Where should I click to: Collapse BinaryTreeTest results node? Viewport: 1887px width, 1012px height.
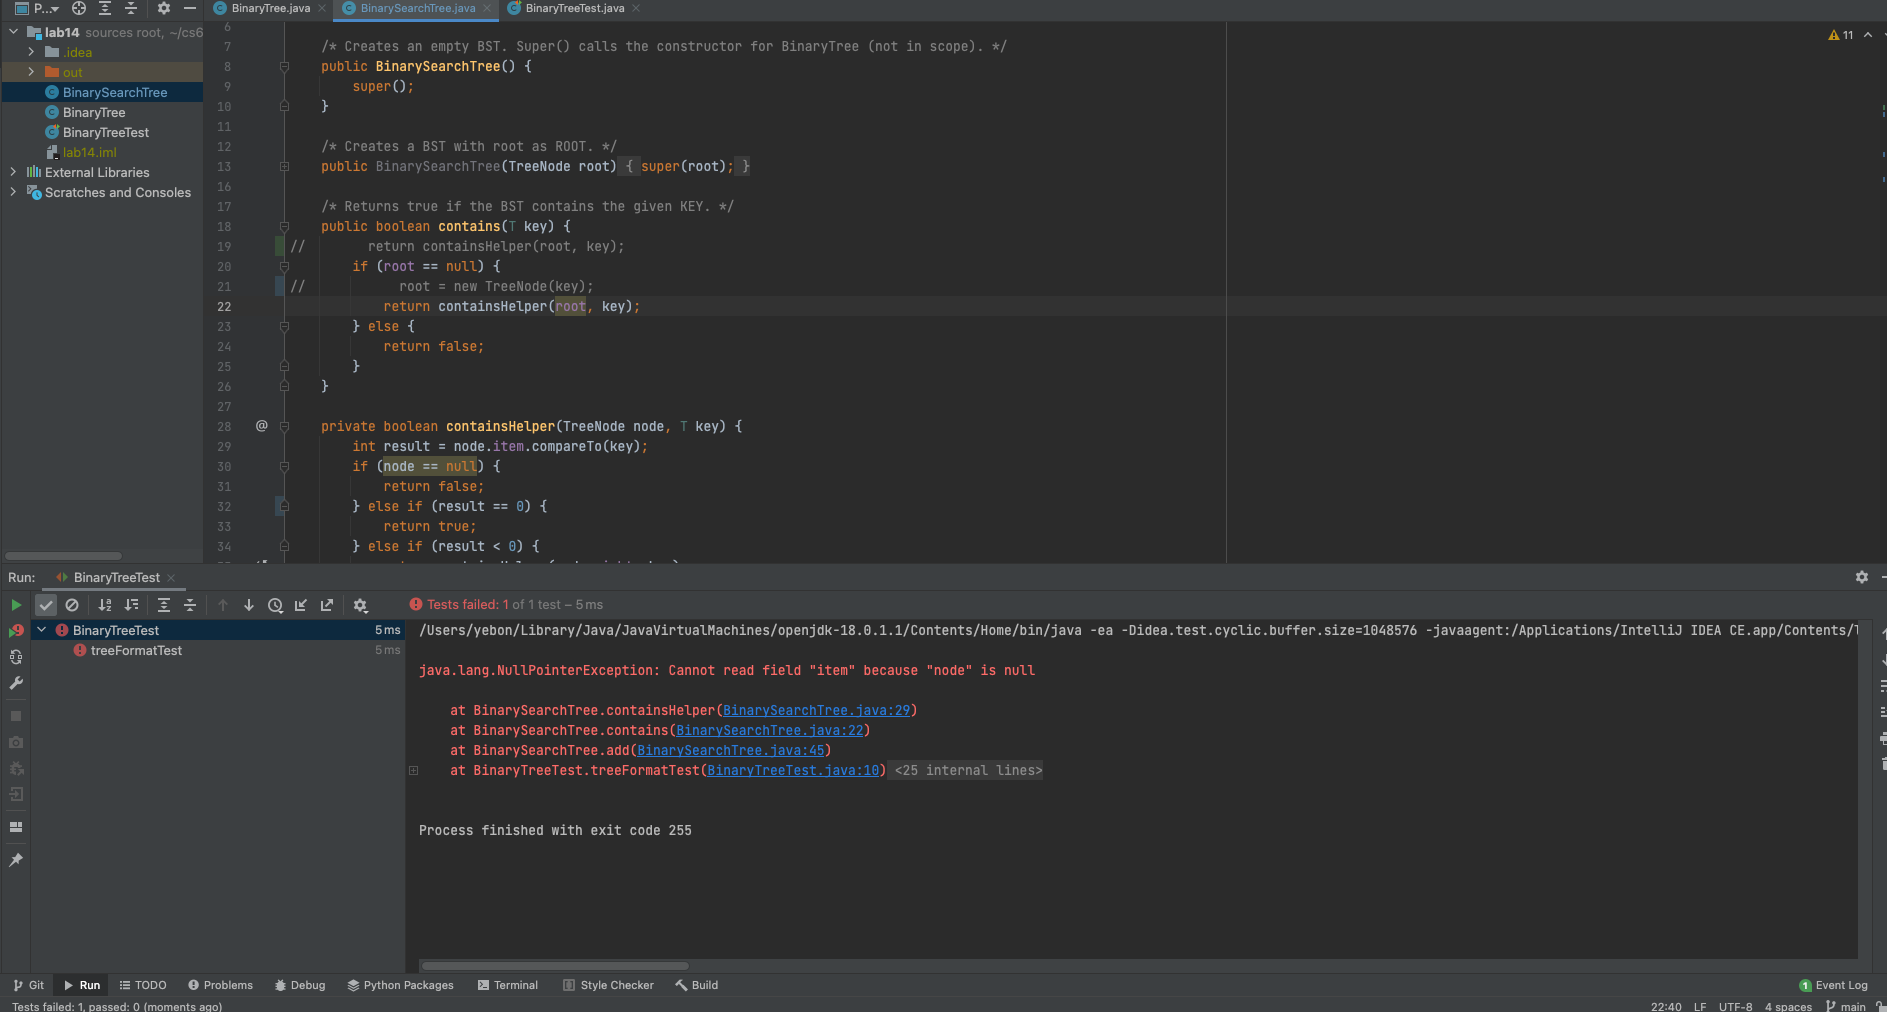42,630
